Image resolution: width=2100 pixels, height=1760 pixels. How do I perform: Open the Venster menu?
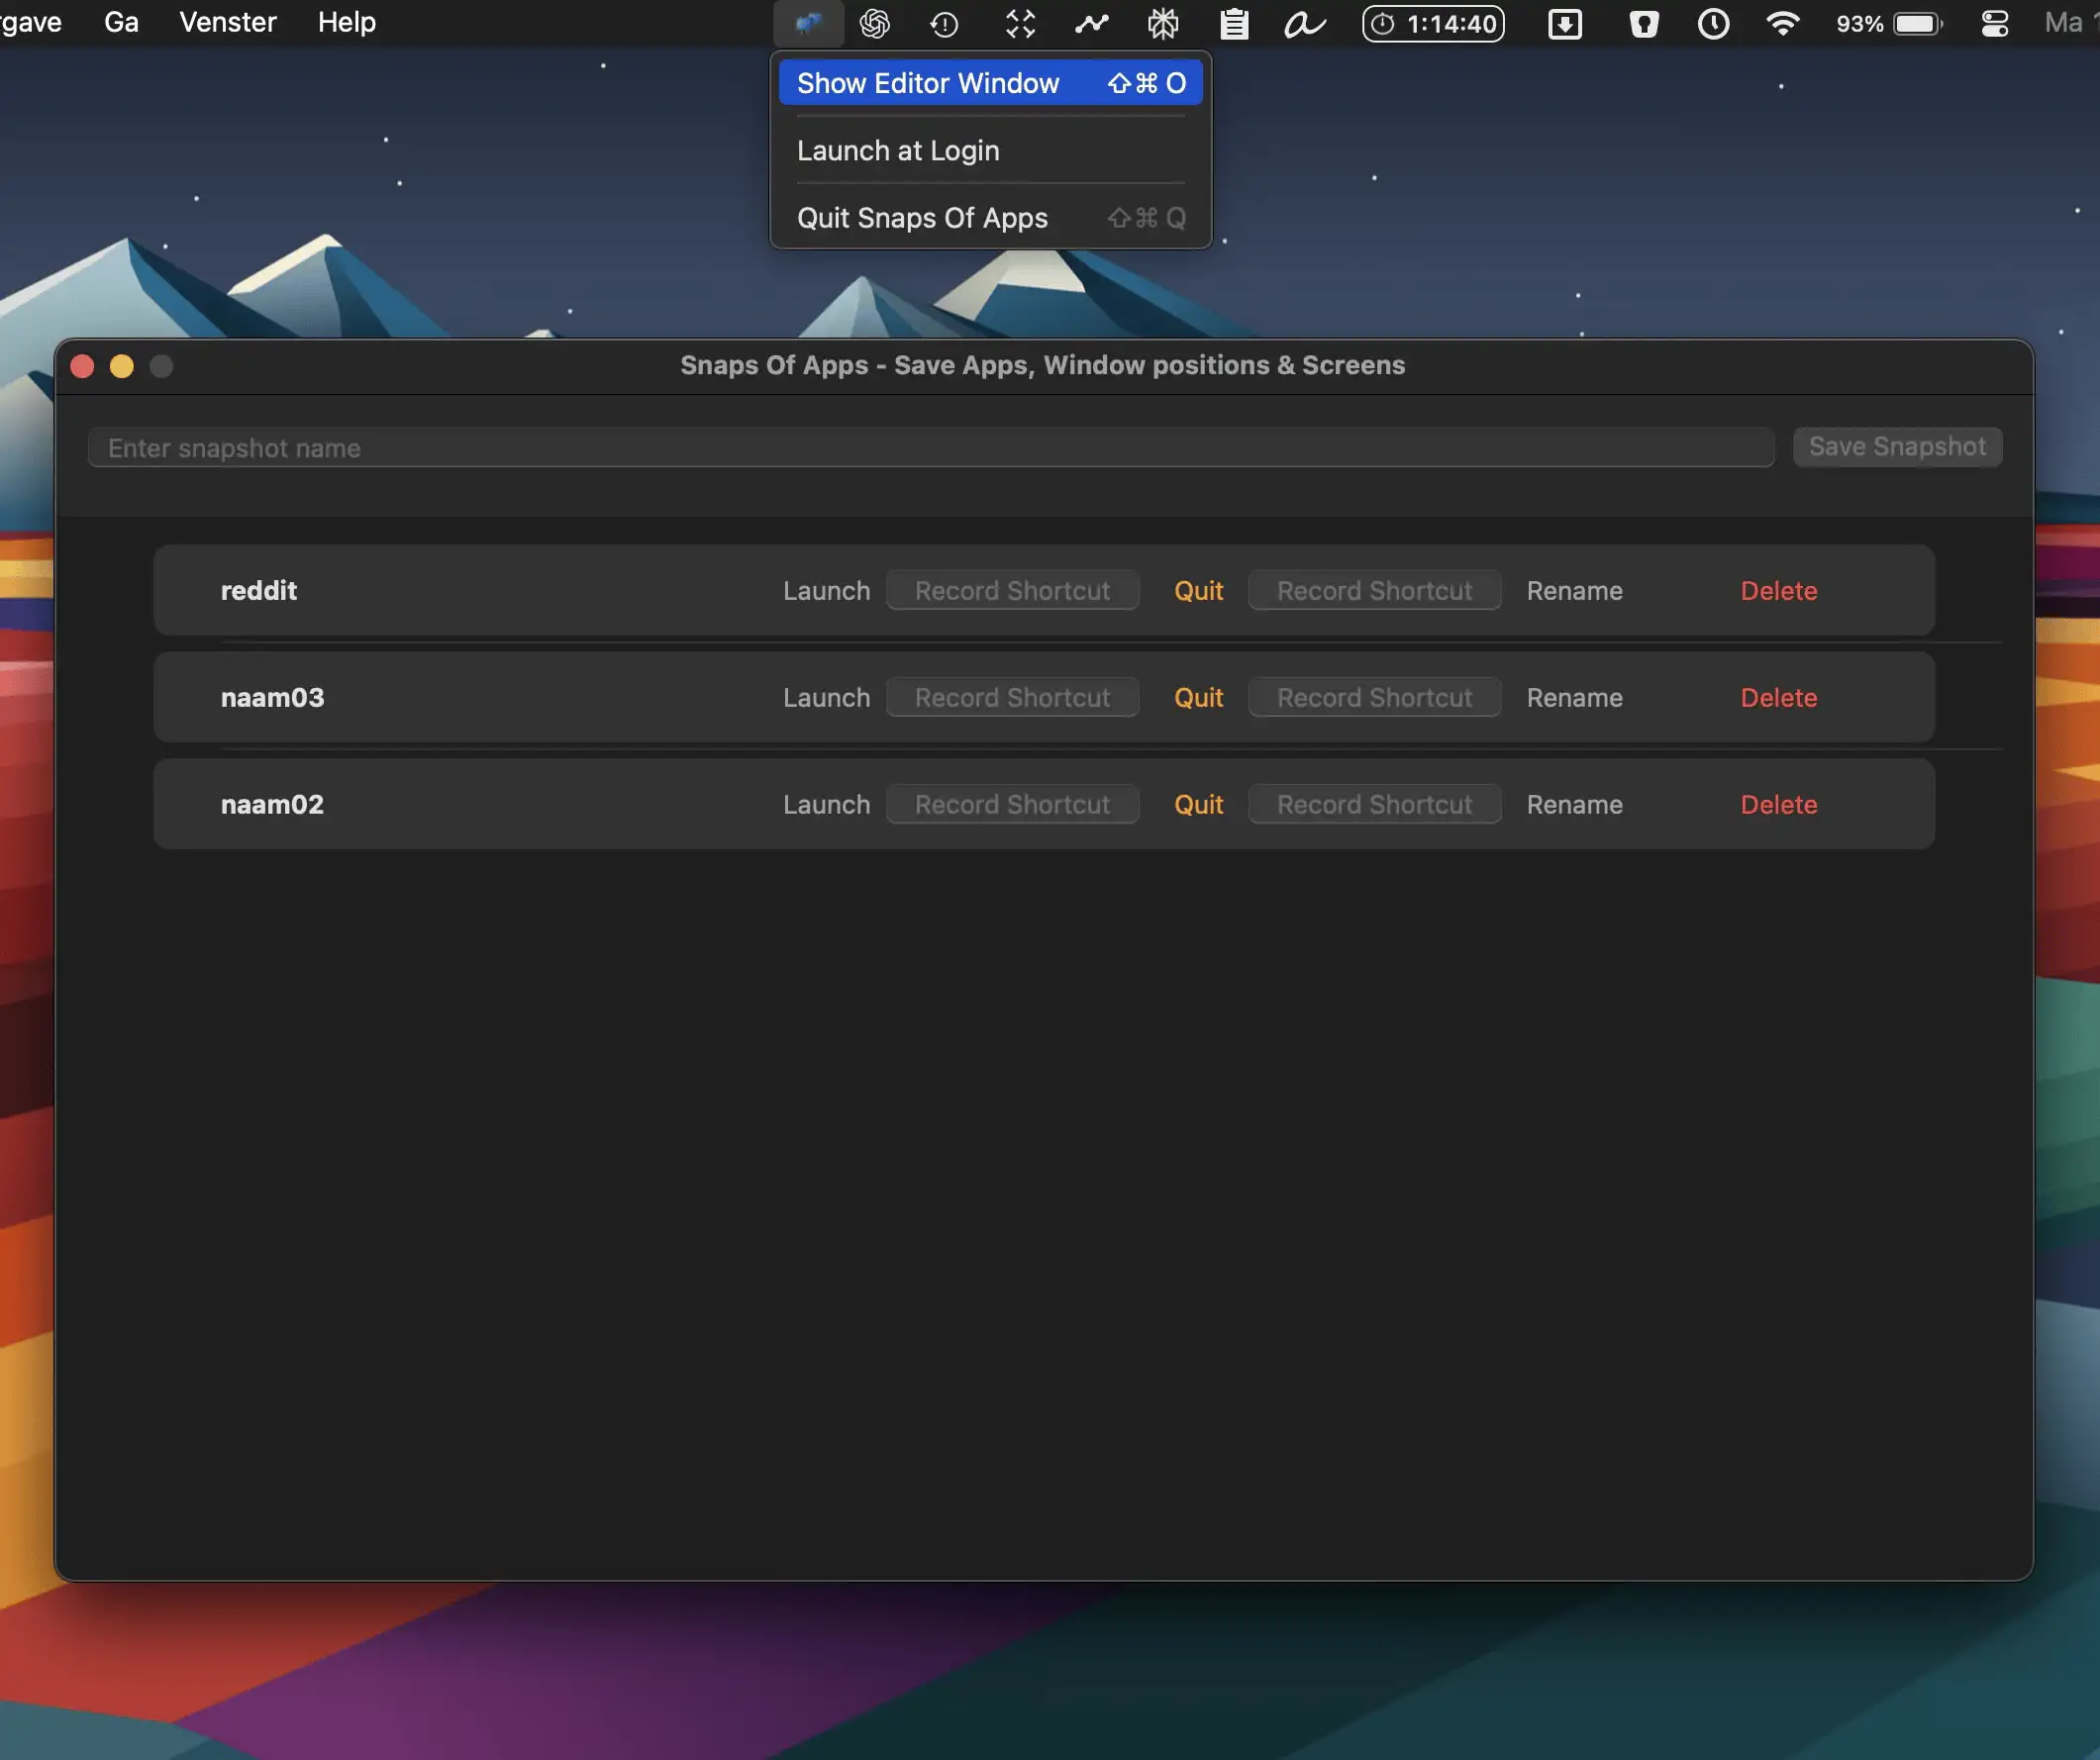point(227,22)
